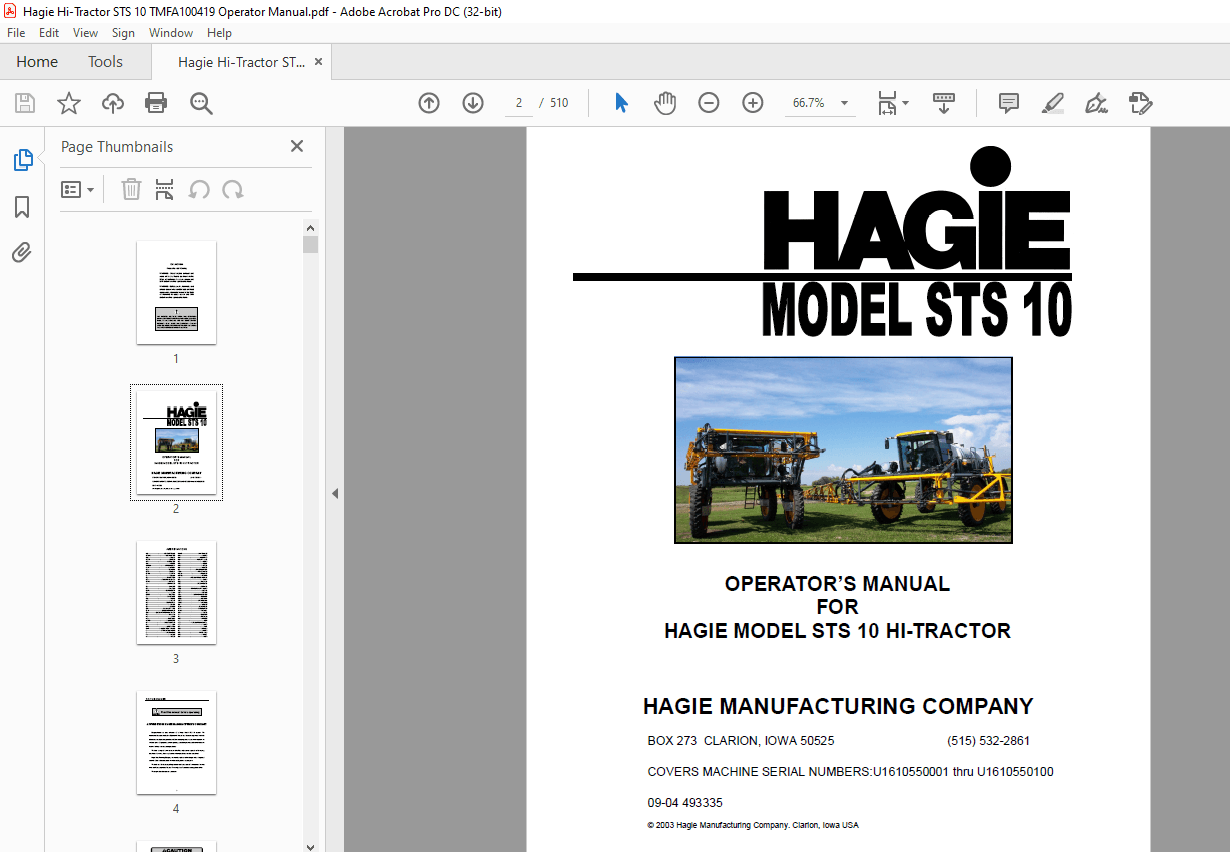Screen dimensions: 1230x852
Task: Toggle the Page Thumbnails sidebar panel
Action: 22,159
